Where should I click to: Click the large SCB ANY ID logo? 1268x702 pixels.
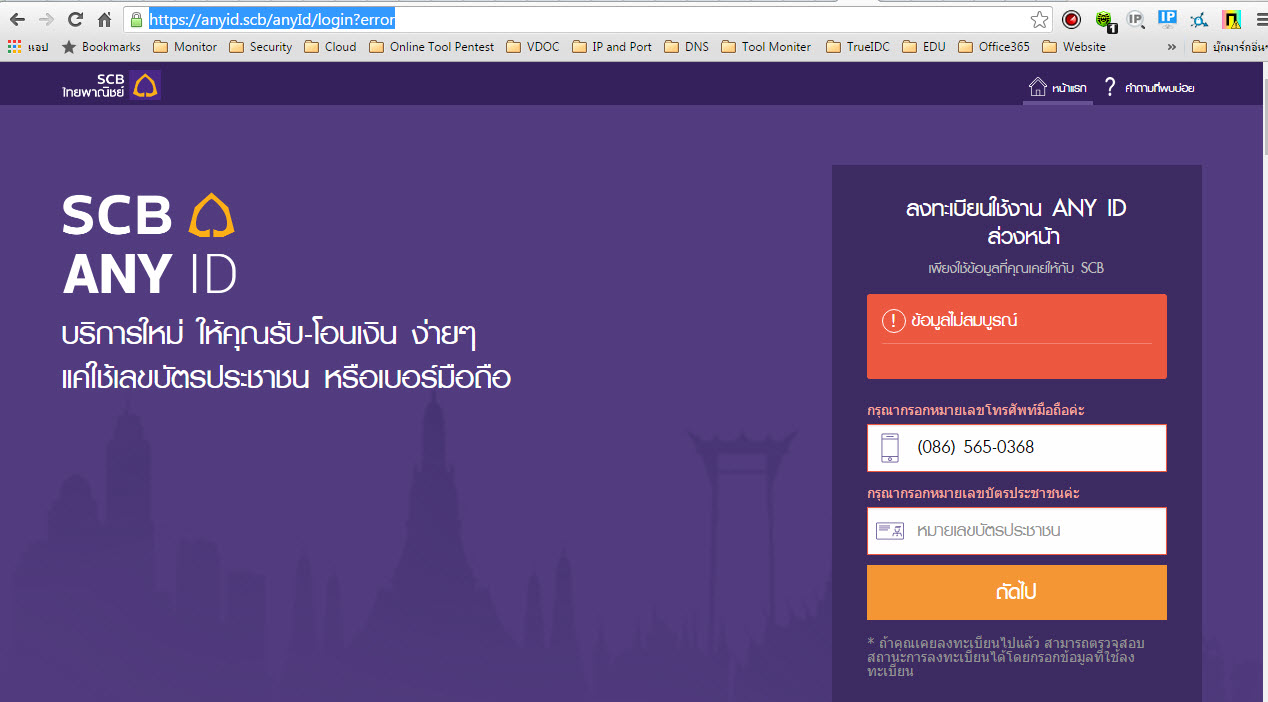[x=150, y=244]
